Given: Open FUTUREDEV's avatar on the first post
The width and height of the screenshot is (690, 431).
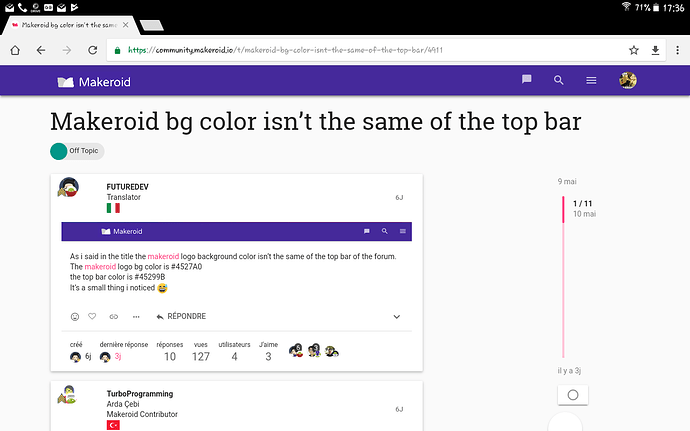Looking at the screenshot, I should [69, 187].
